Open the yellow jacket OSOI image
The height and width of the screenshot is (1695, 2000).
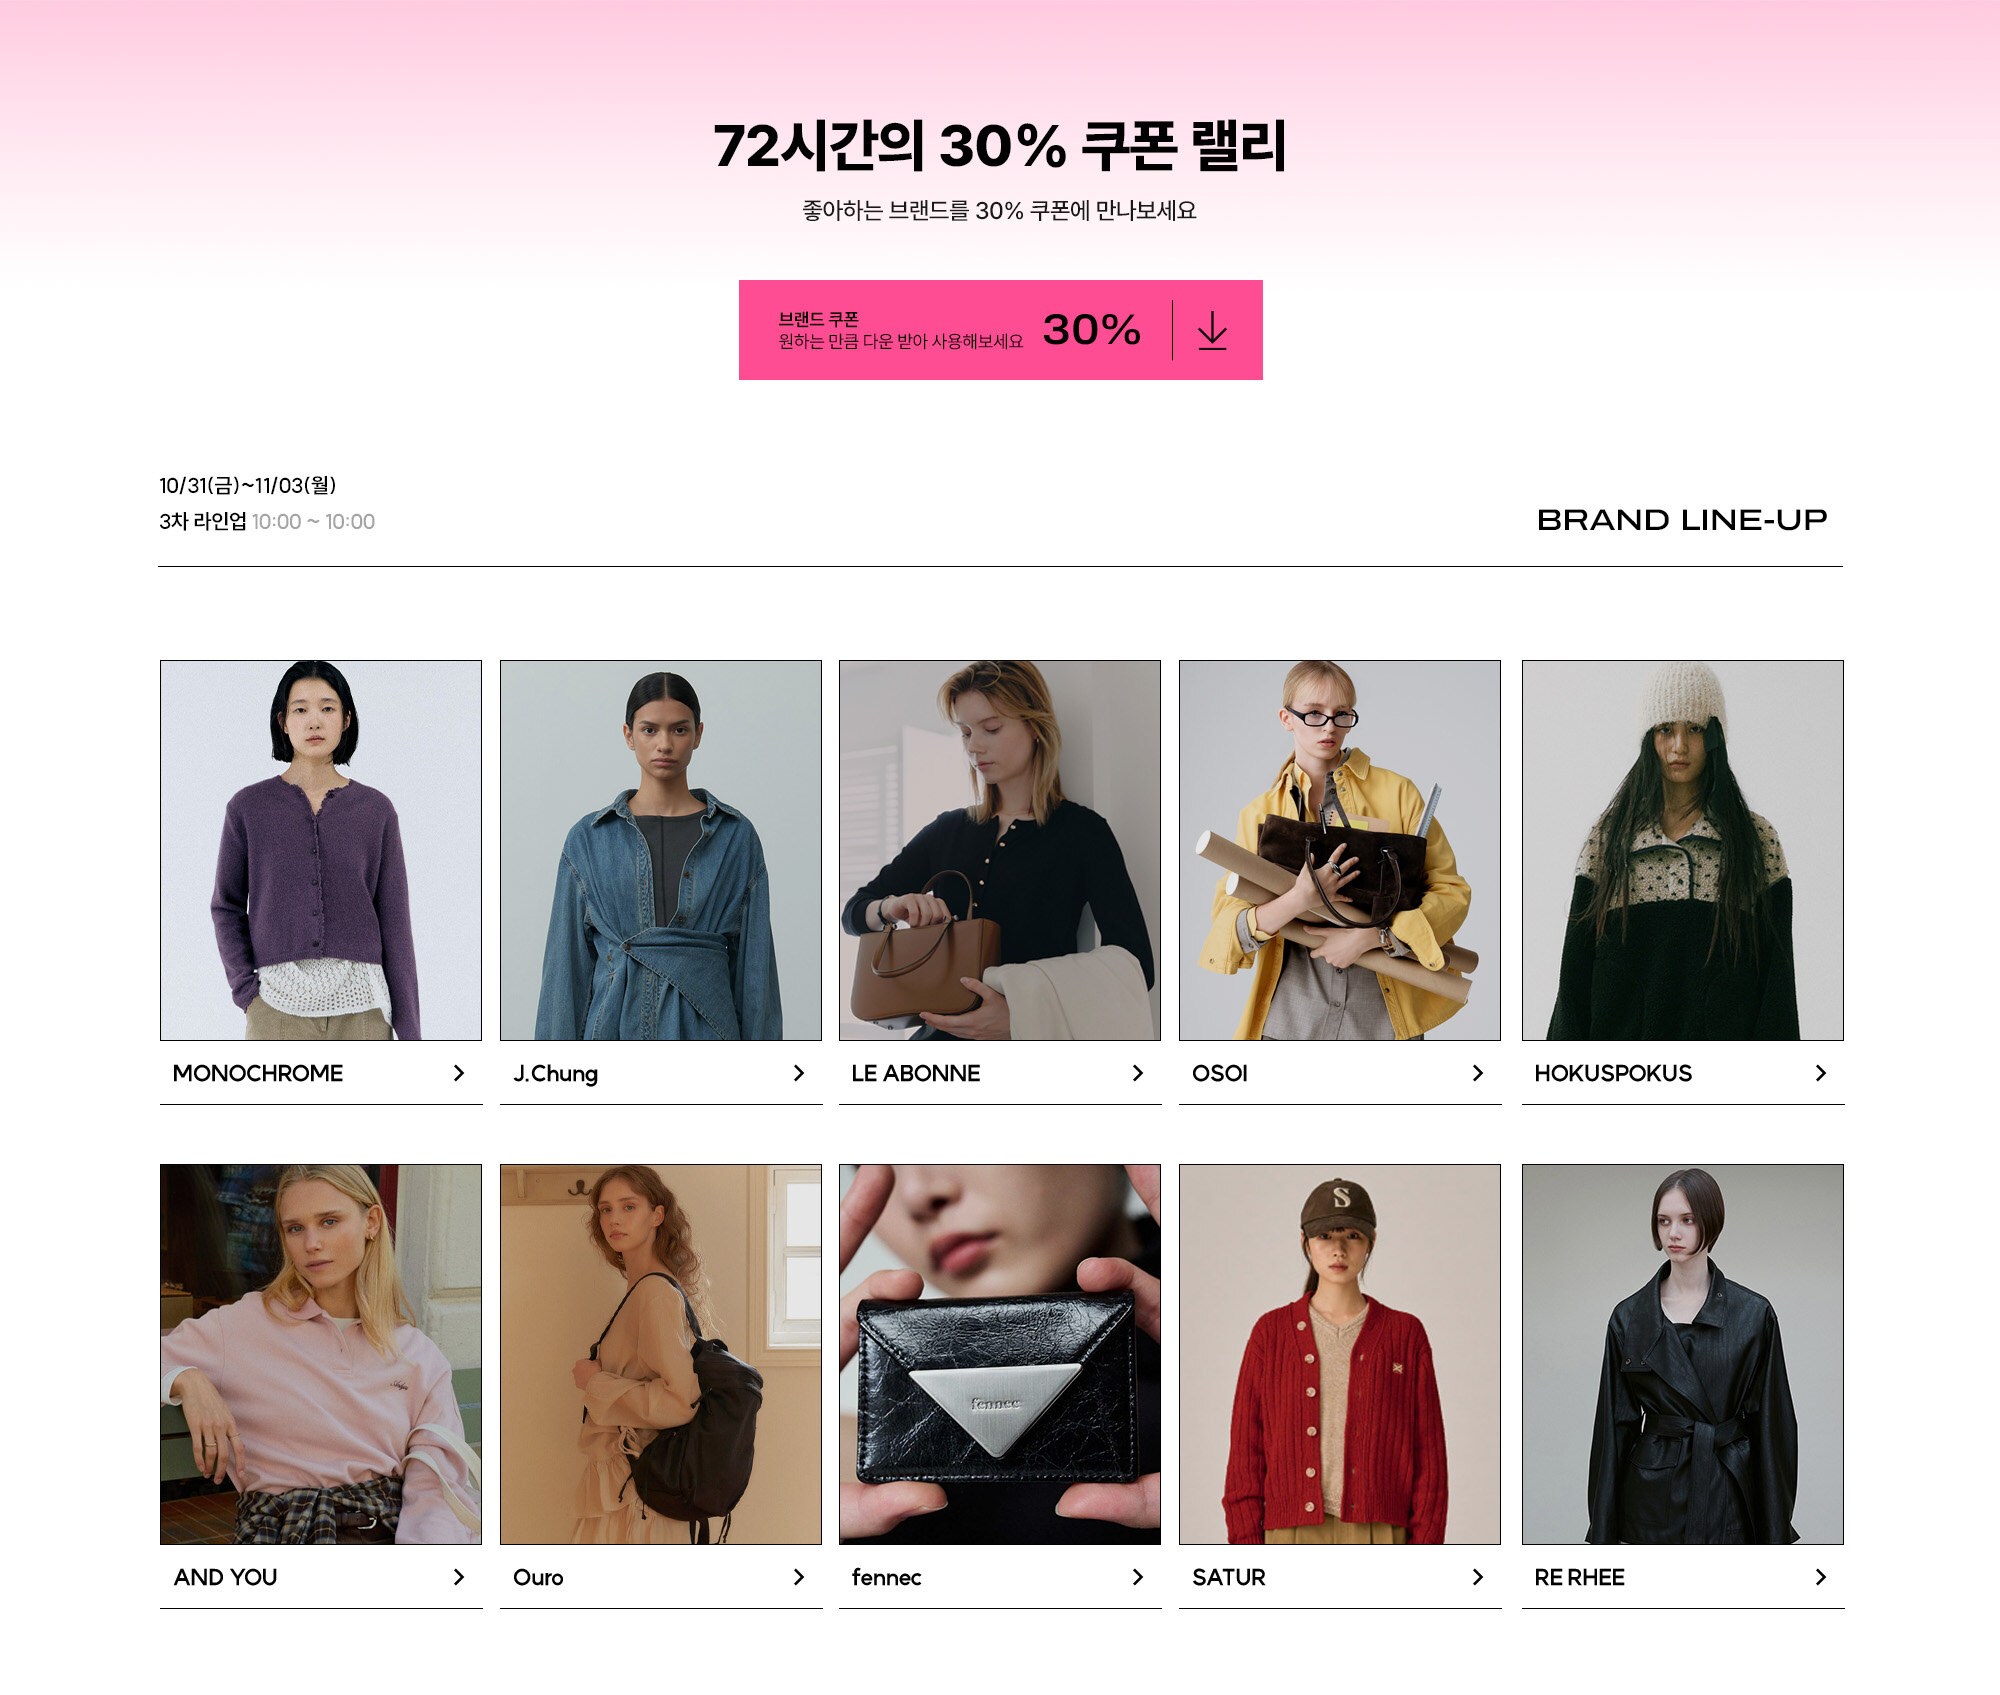(x=1340, y=850)
